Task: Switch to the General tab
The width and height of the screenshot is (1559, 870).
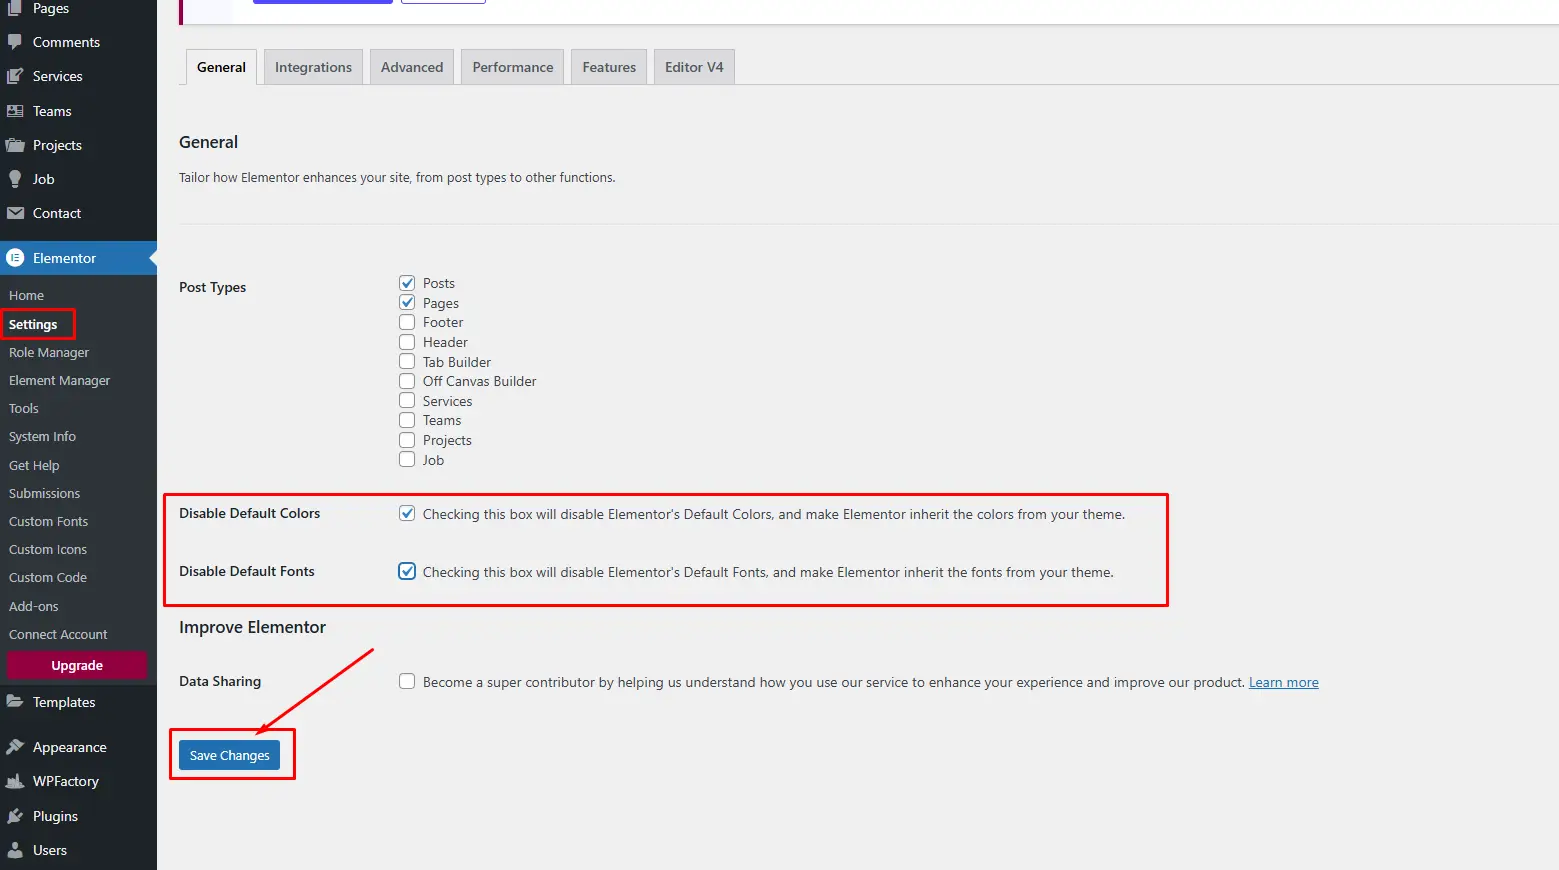Action: 221,67
